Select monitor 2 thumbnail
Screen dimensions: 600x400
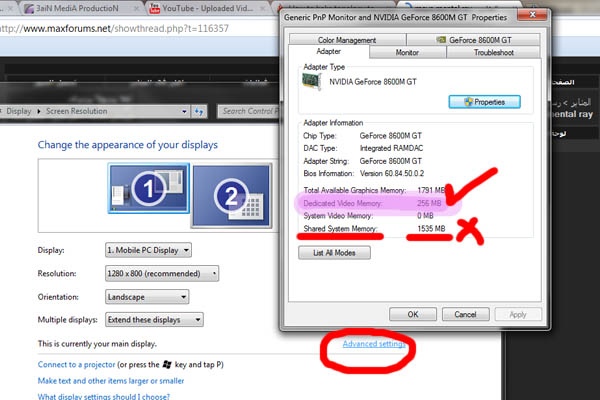(x=232, y=196)
